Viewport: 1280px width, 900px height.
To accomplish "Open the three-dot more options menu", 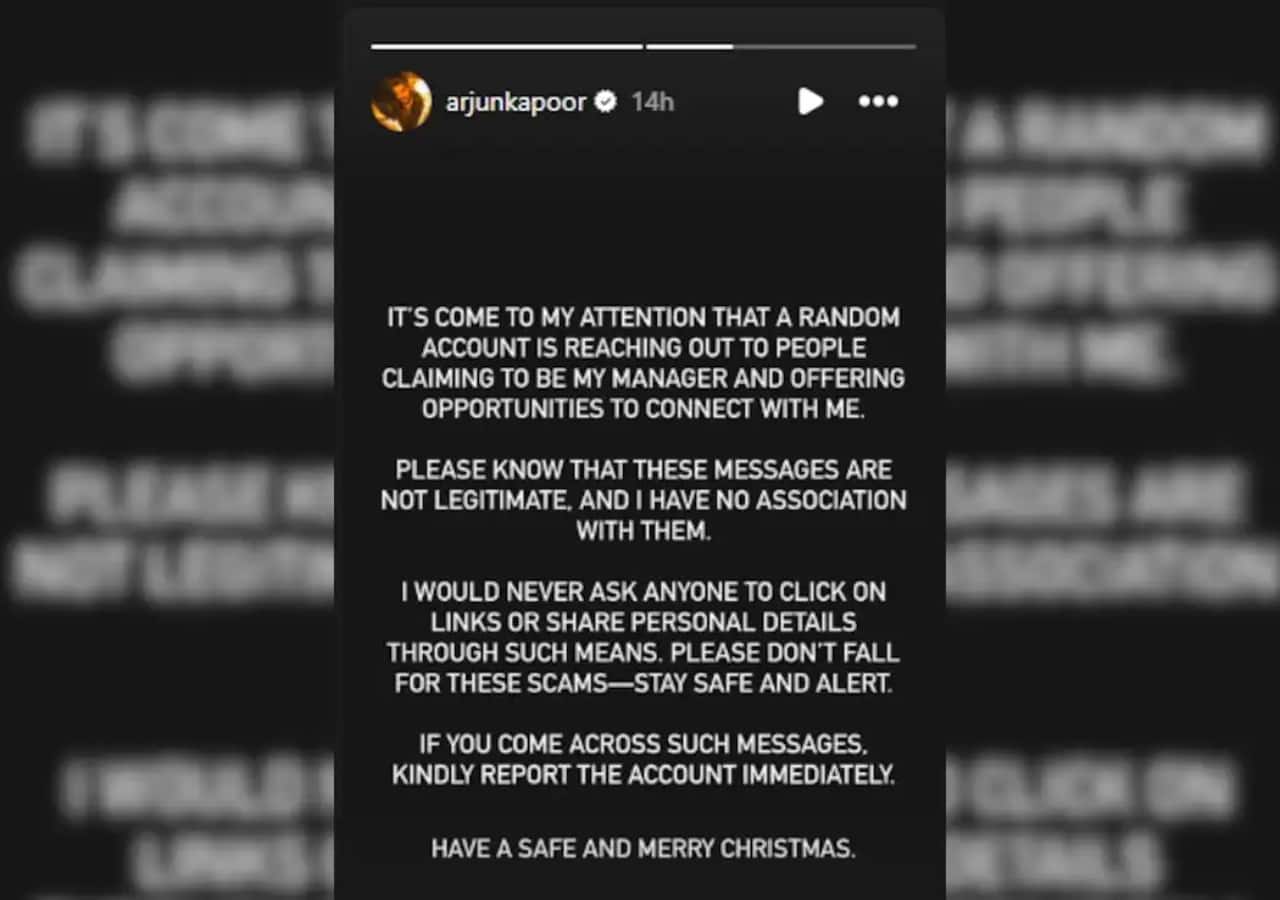I will [878, 101].
